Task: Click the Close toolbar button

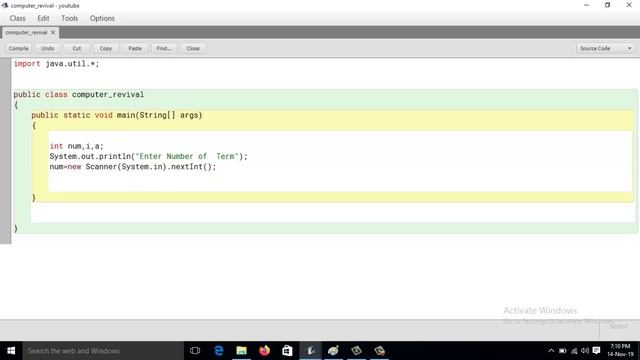Action: click(193, 48)
